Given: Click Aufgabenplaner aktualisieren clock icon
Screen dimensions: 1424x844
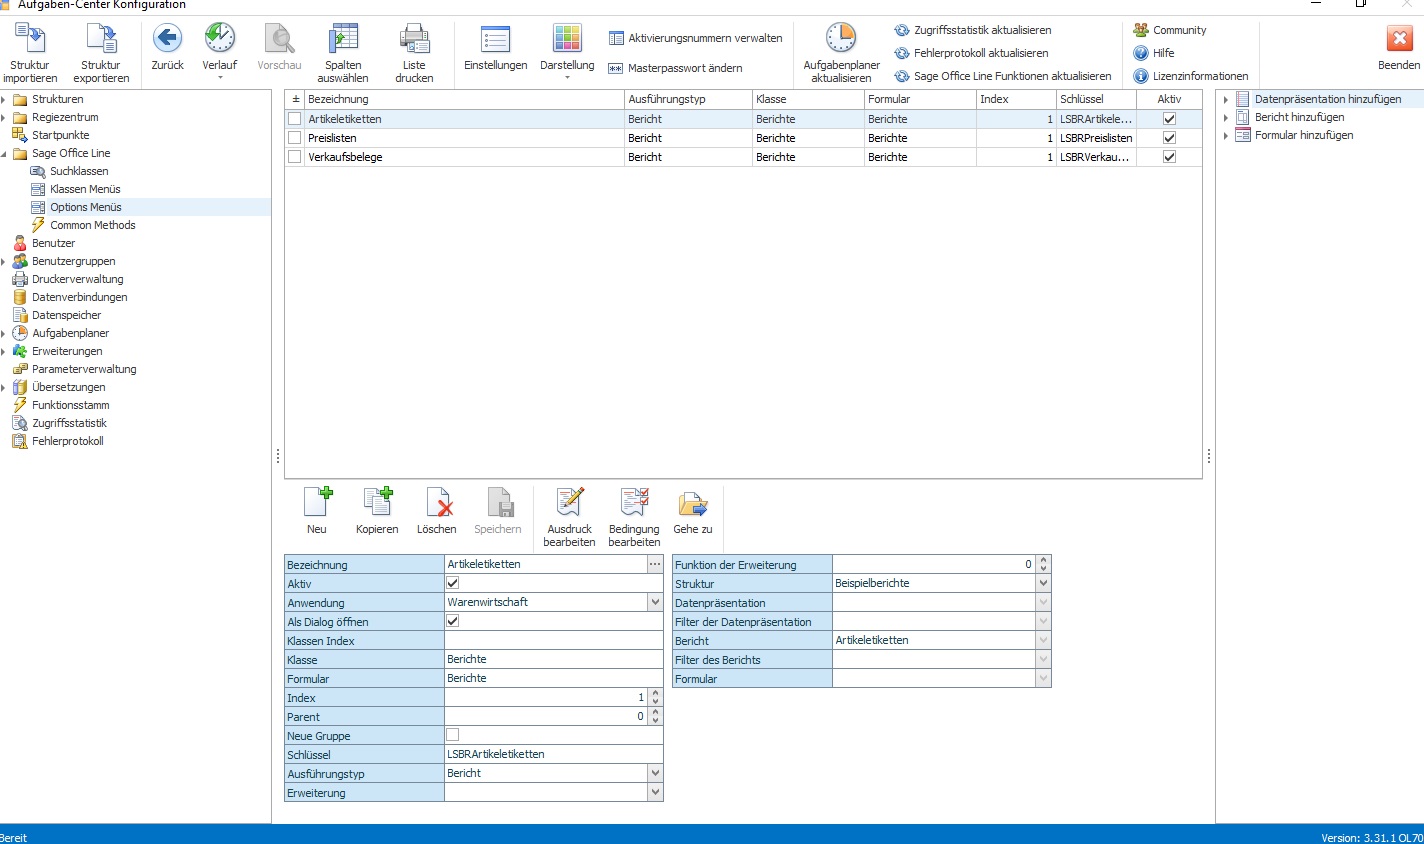Looking at the screenshot, I should coord(841,39).
